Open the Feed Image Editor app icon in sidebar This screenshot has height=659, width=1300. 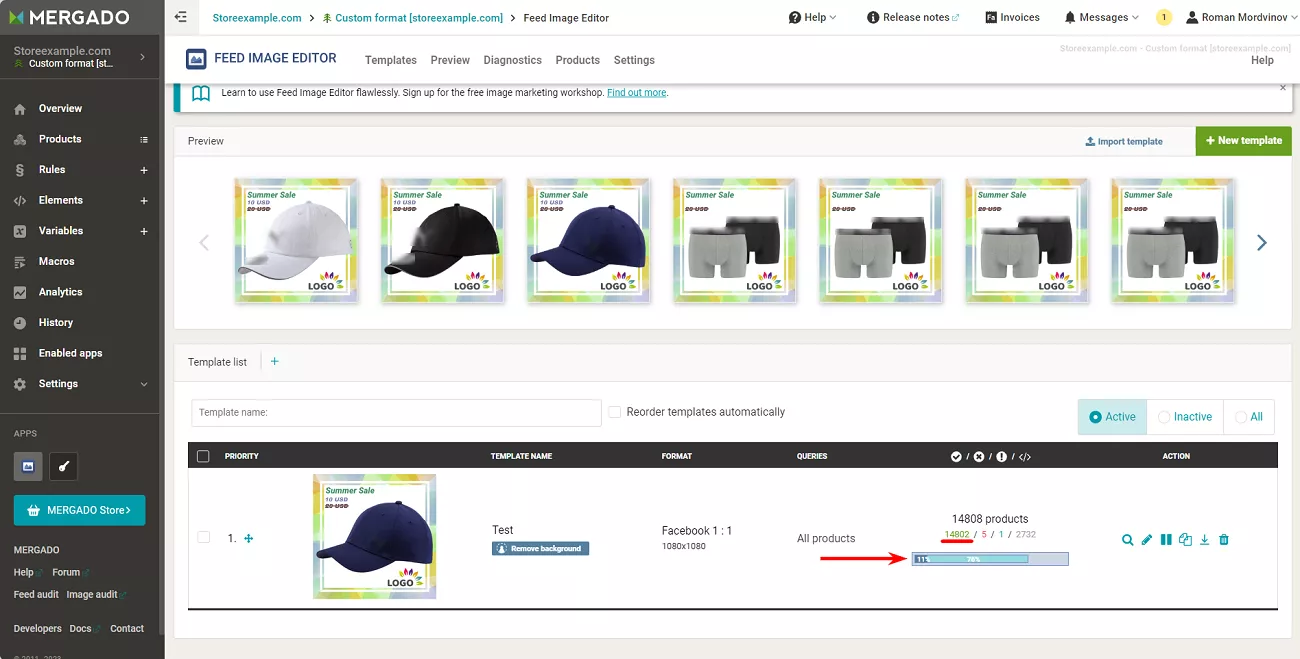[x=28, y=466]
